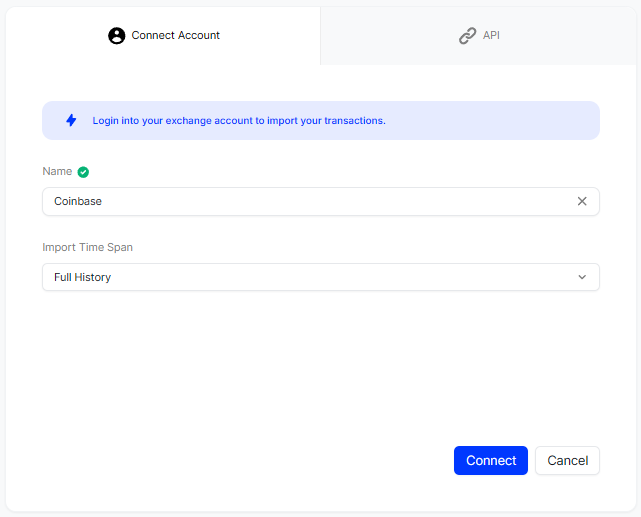Click the Name field label
This screenshot has width=641, height=517.
click(x=57, y=171)
